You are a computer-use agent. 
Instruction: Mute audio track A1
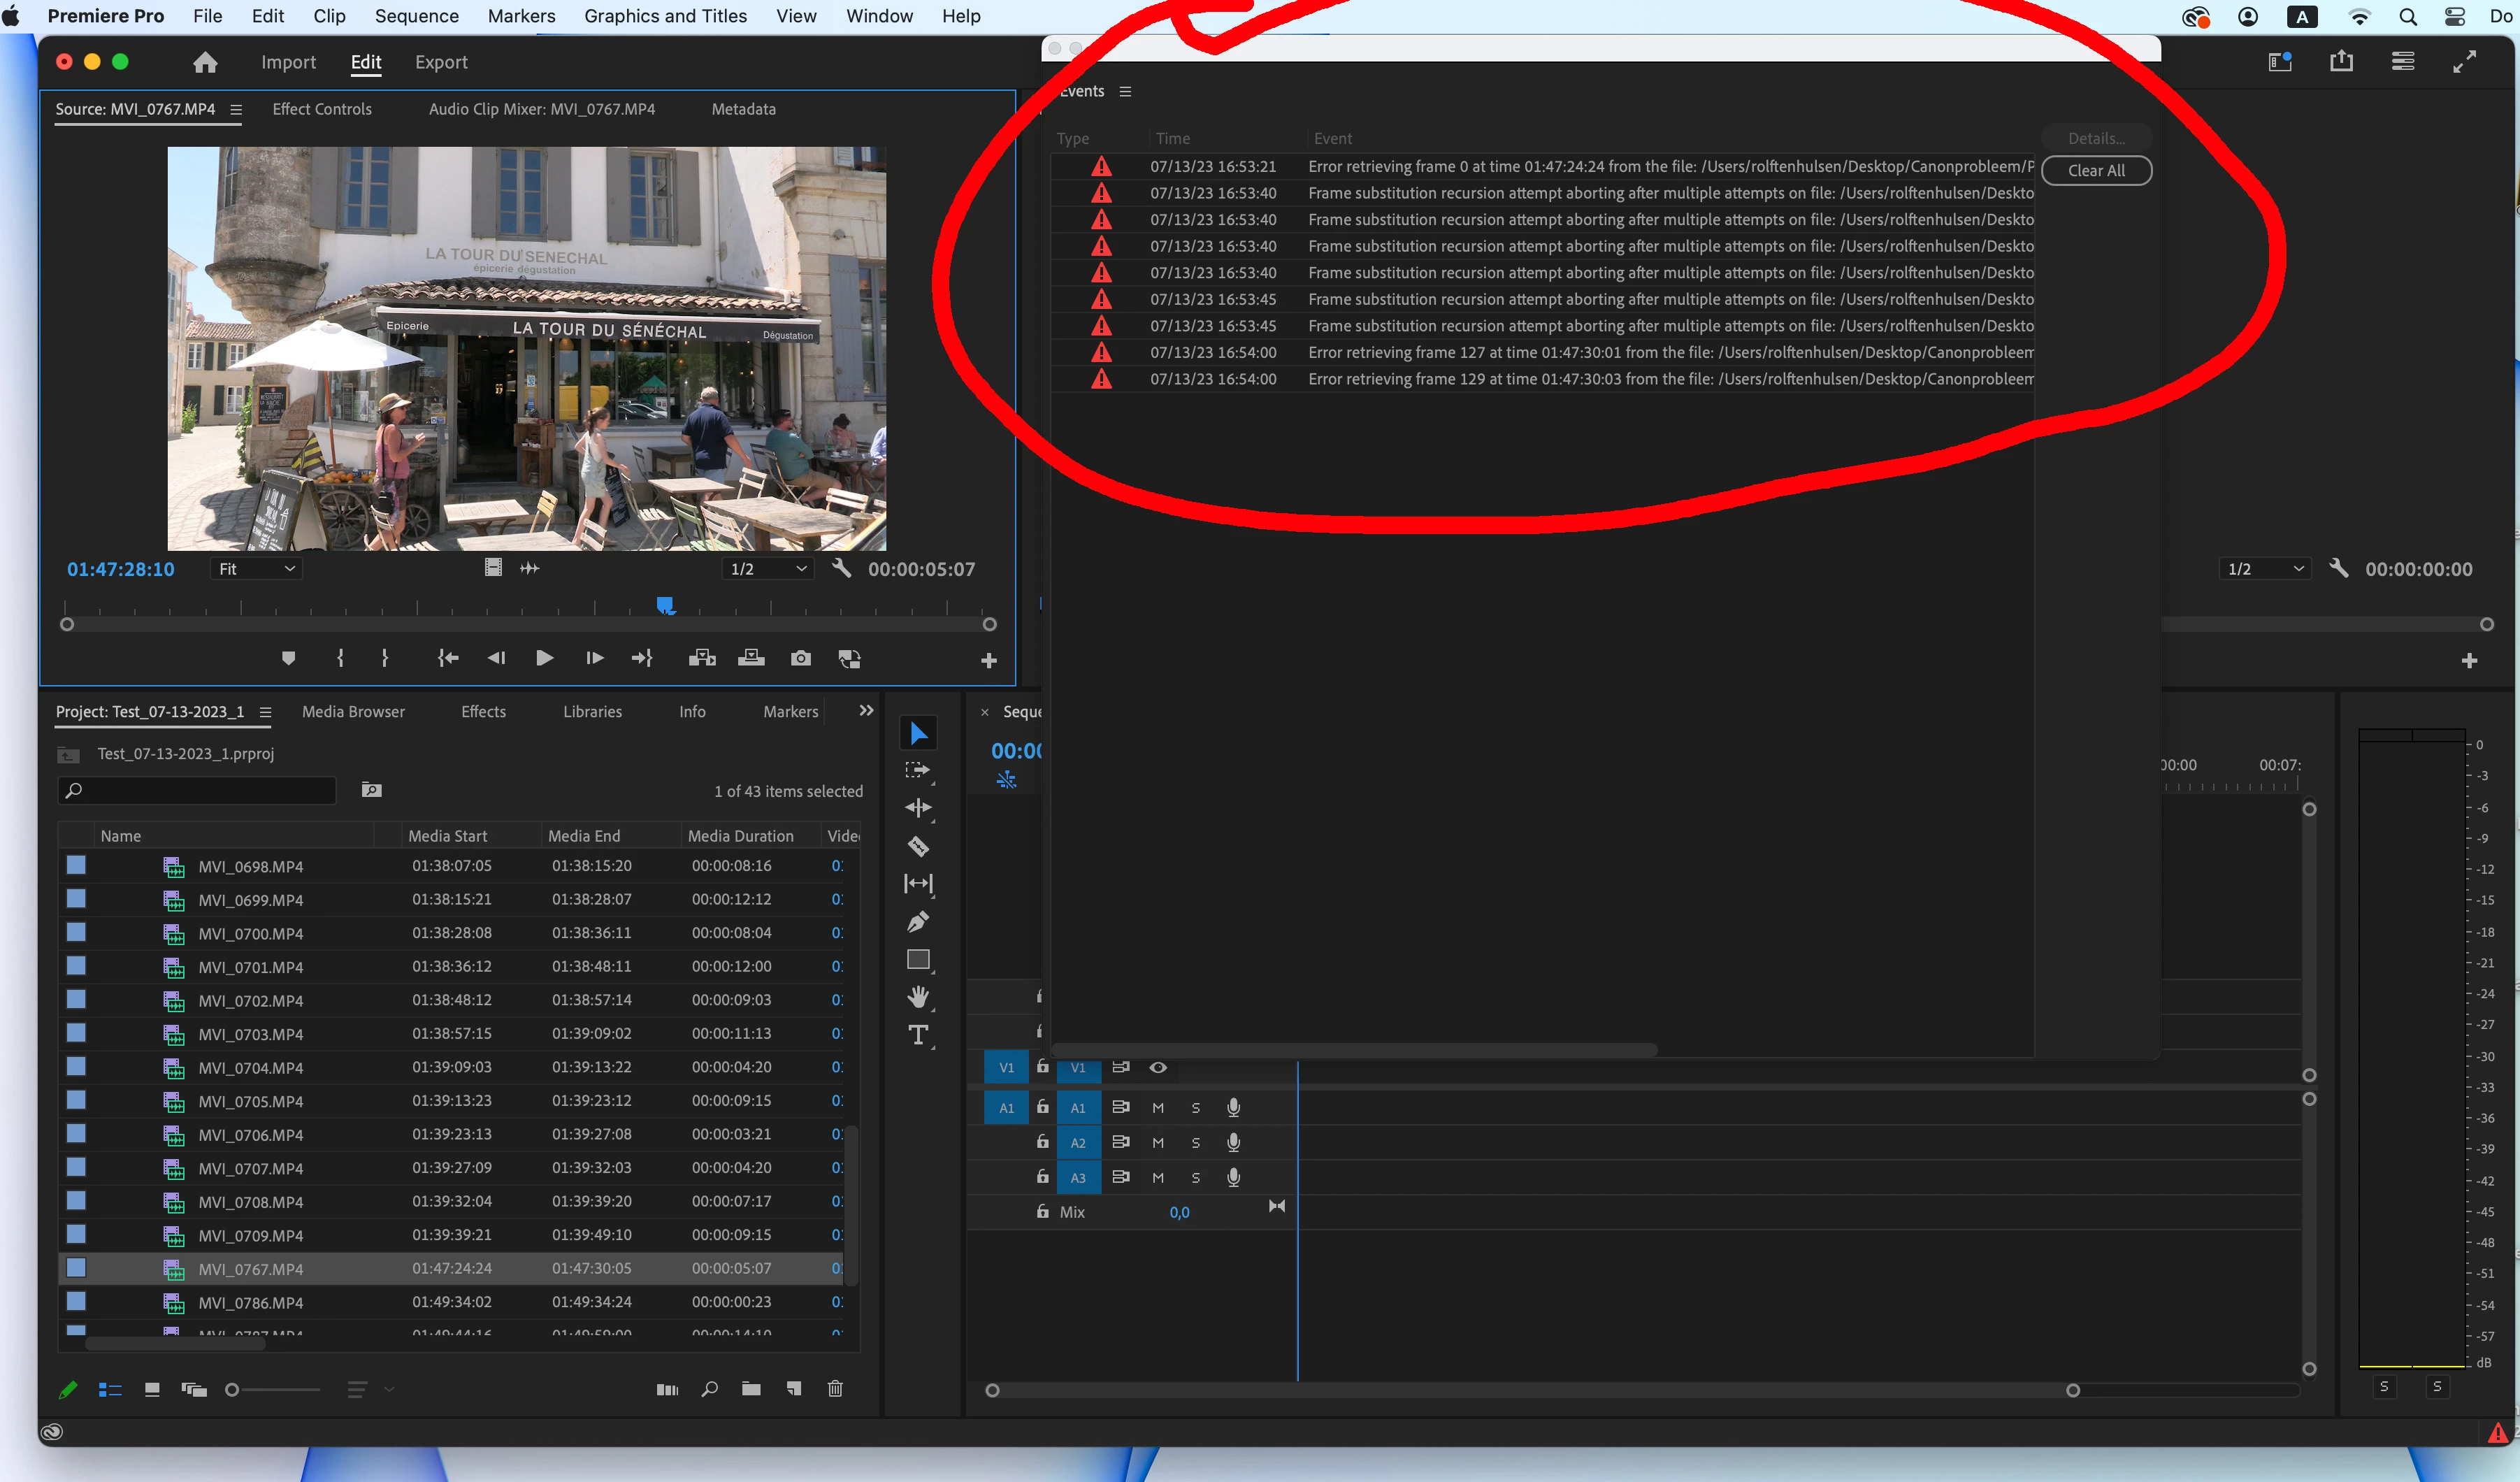[x=1158, y=1108]
